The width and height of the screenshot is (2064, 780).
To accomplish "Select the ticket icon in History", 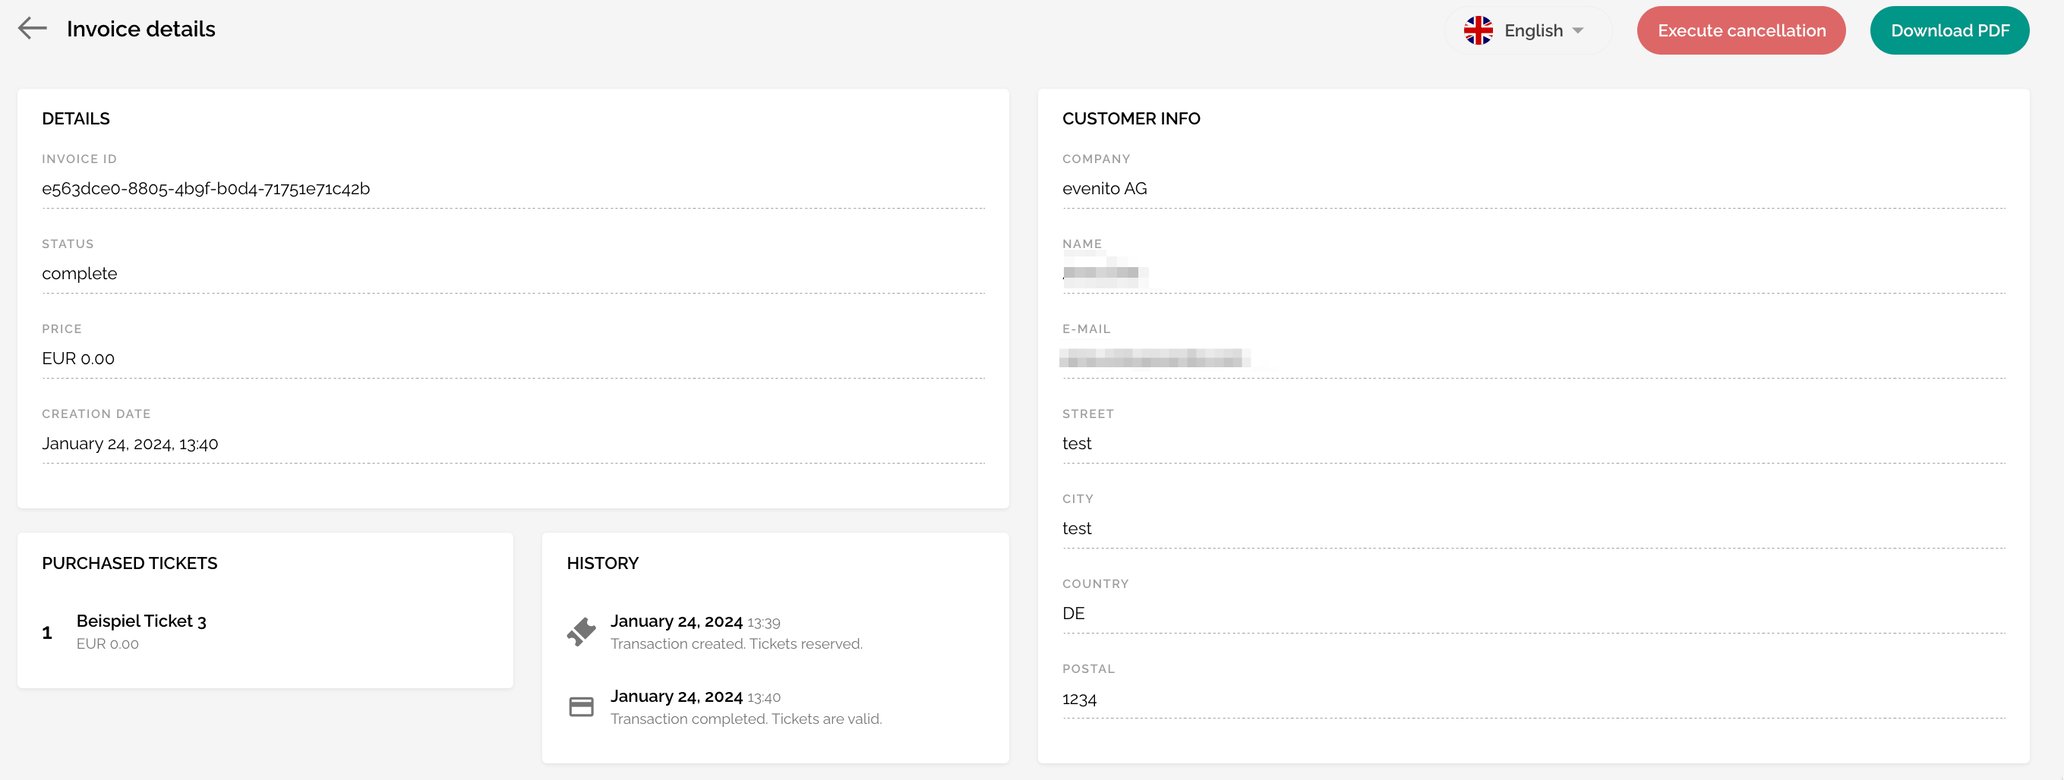I will 581,631.
